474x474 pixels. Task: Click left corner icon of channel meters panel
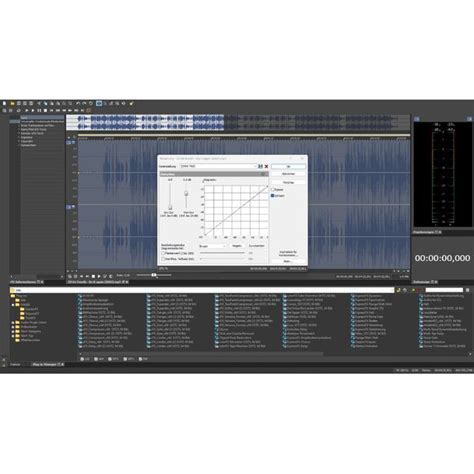[x=417, y=119]
